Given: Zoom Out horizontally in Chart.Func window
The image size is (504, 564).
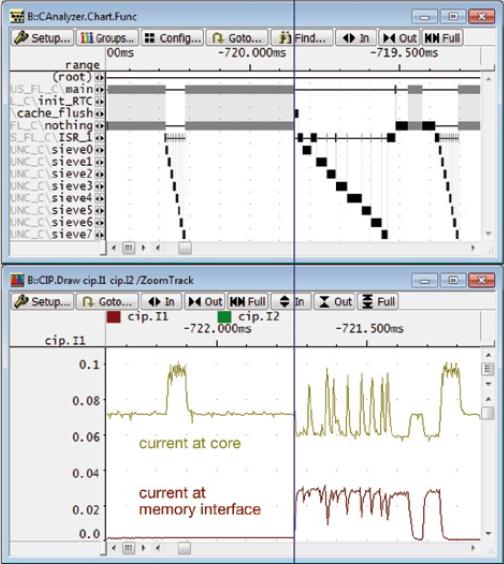Looking at the screenshot, I should 399,38.
